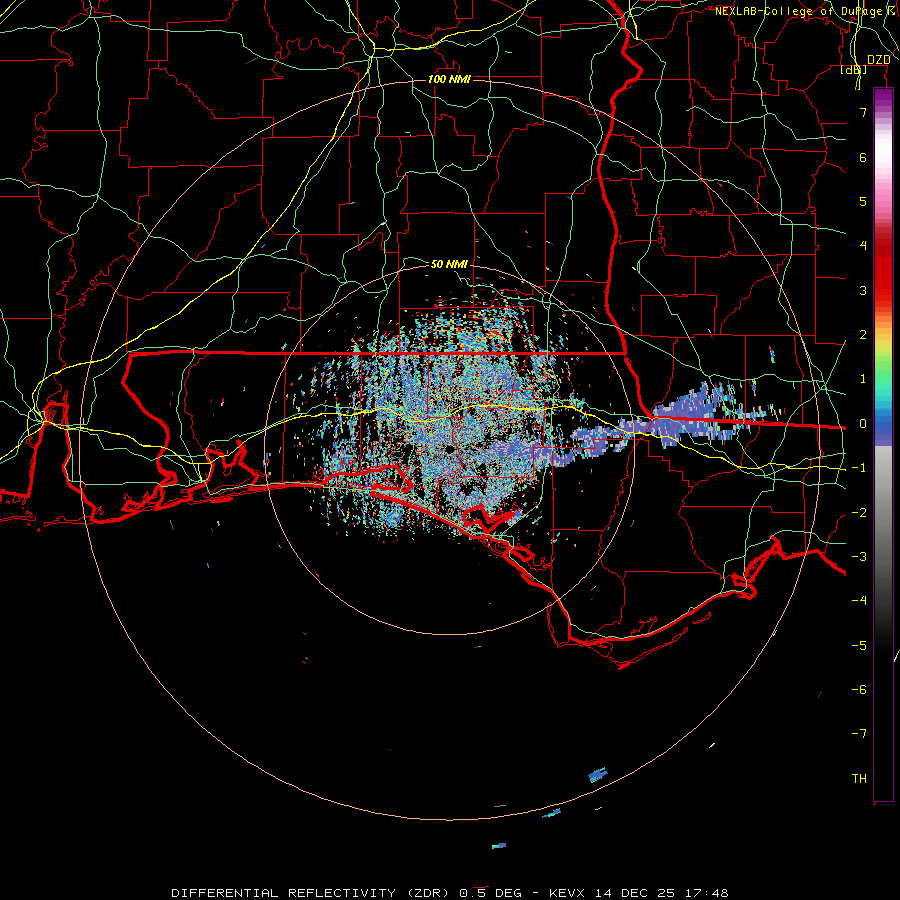Click the [dB] units label
The height and width of the screenshot is (900, 900).
point(854,69)
